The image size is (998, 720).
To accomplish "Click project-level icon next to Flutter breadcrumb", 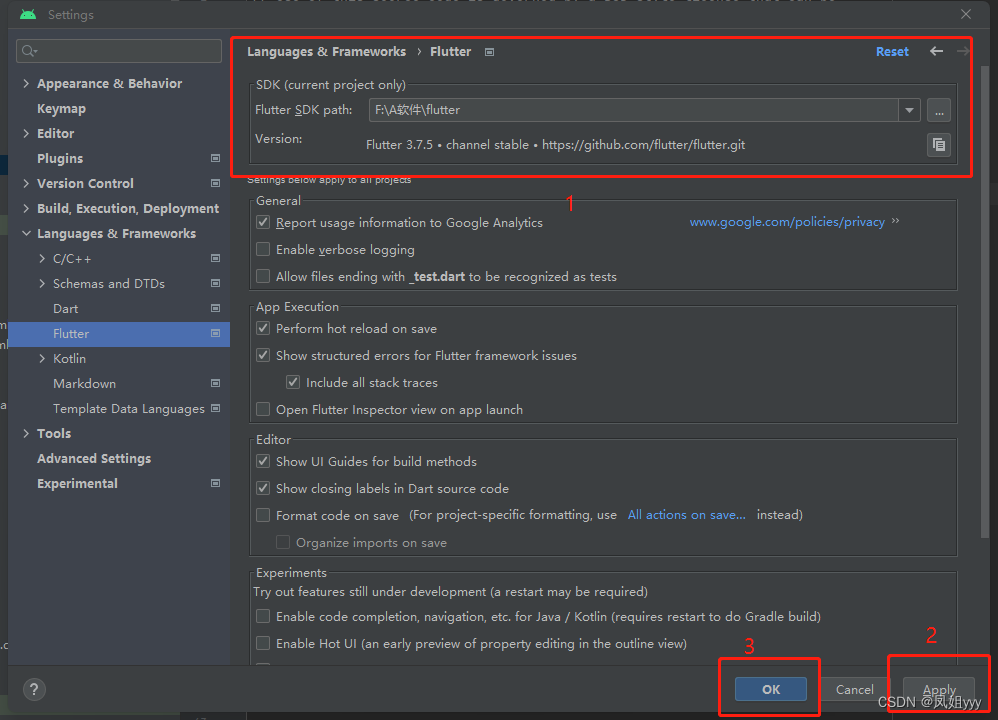I will (489, 52).
